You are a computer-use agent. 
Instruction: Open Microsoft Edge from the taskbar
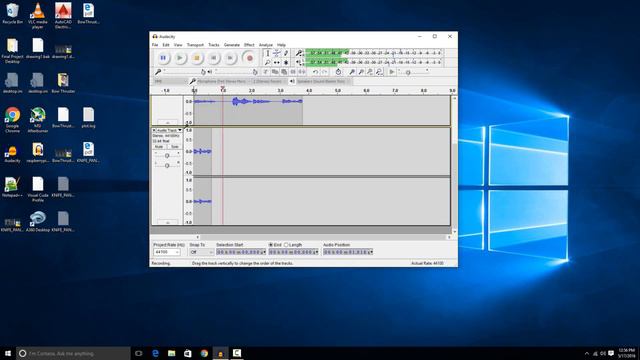[x=155, y=353]
